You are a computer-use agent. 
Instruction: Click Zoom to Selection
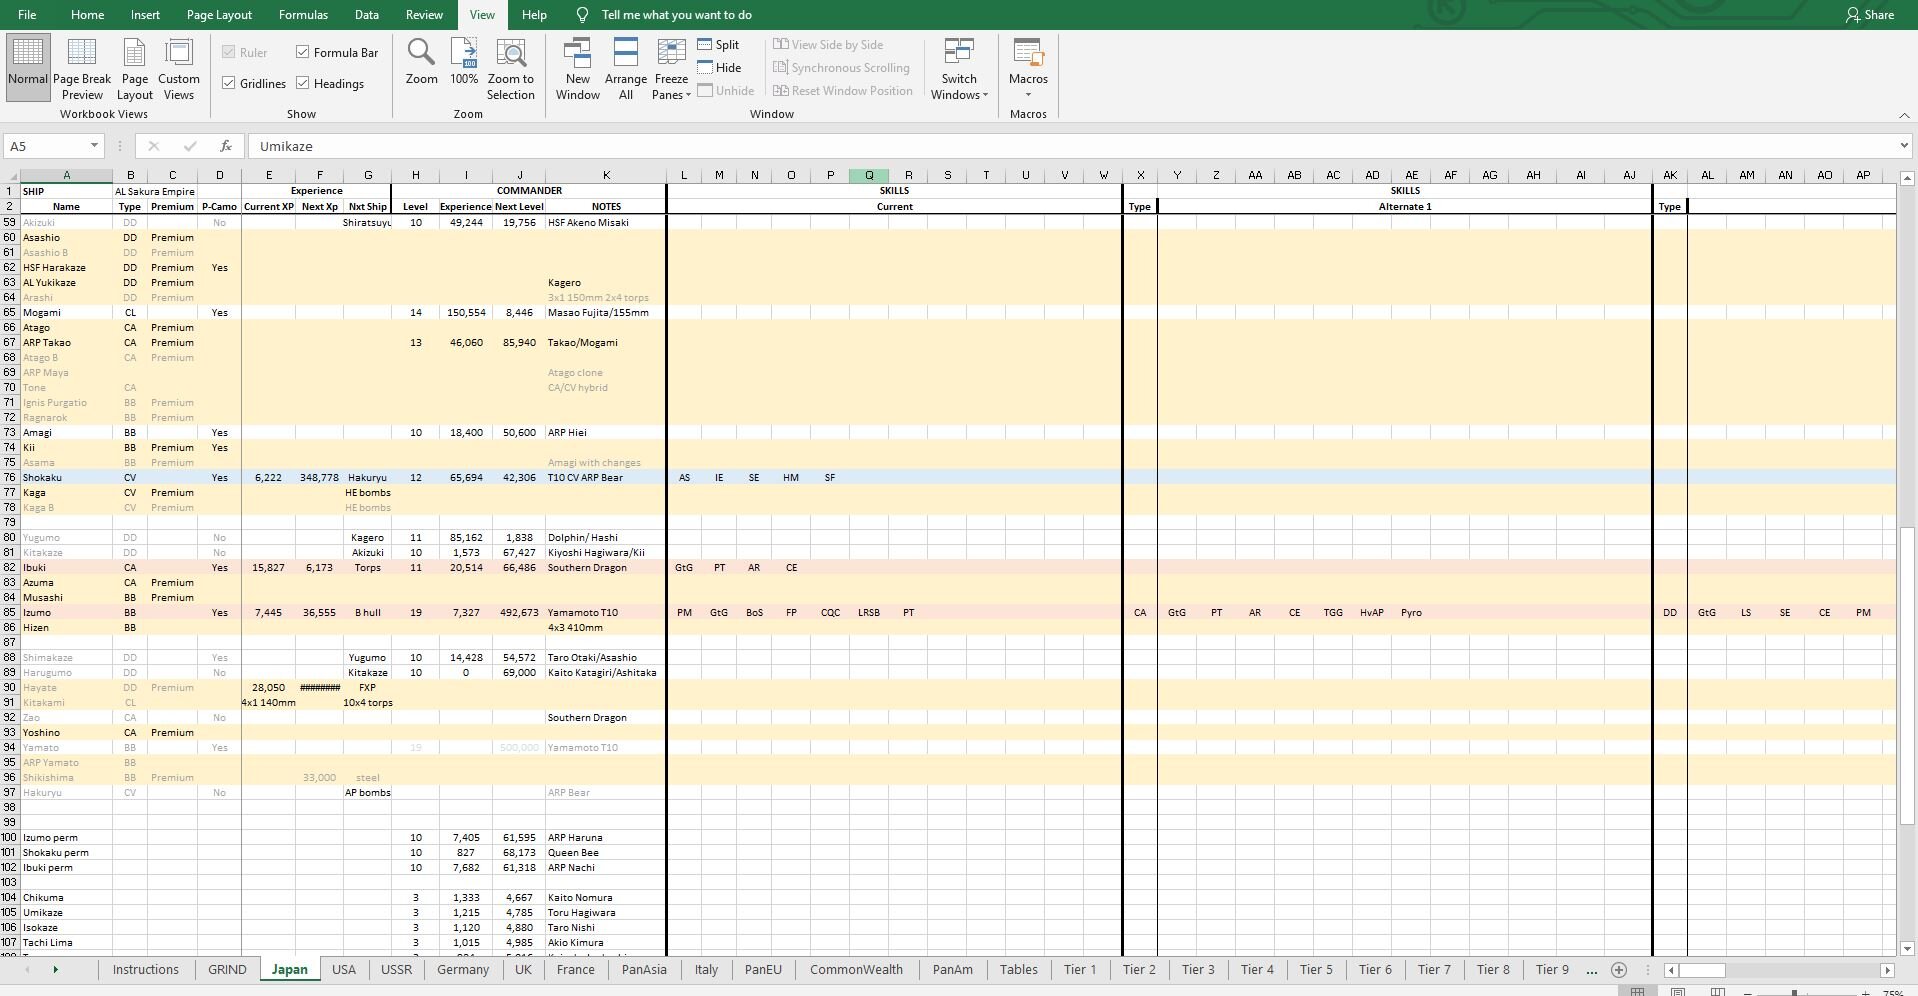511,68
